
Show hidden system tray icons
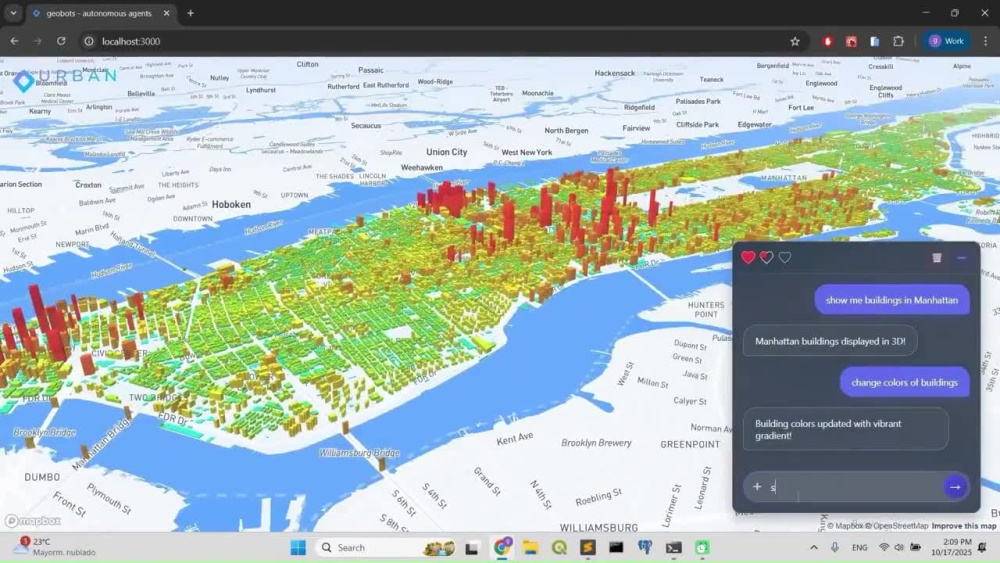point(814,547)
